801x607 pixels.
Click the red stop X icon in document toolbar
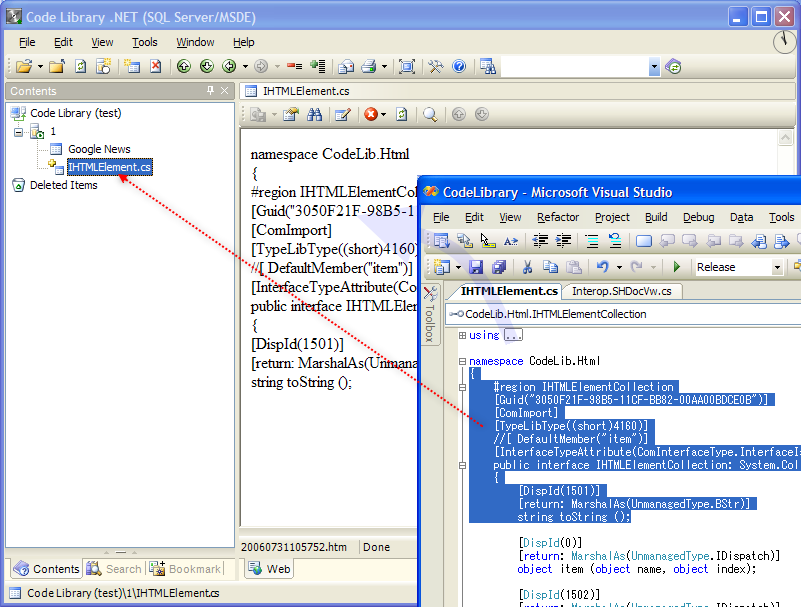[x=371, y=114]
